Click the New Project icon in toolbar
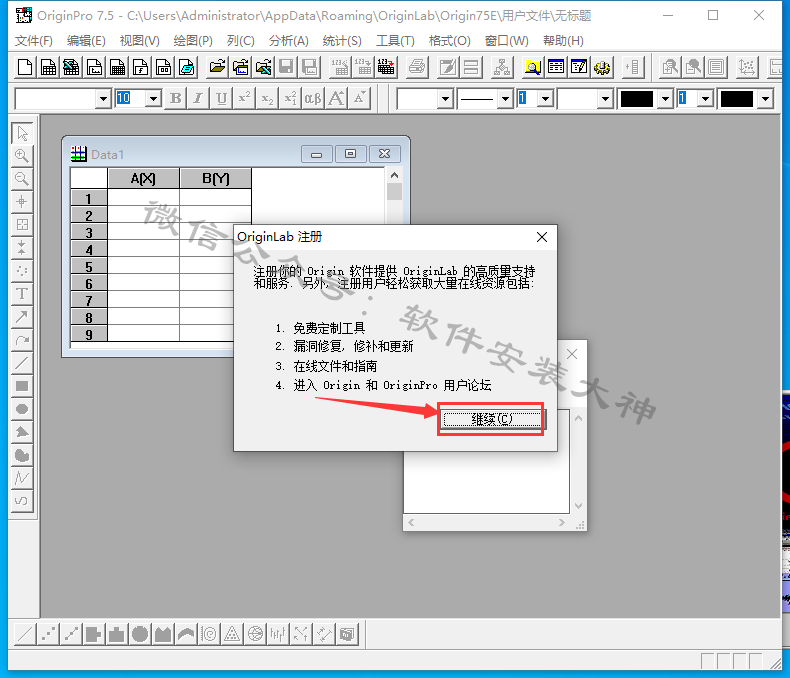 tap(25, 67)
